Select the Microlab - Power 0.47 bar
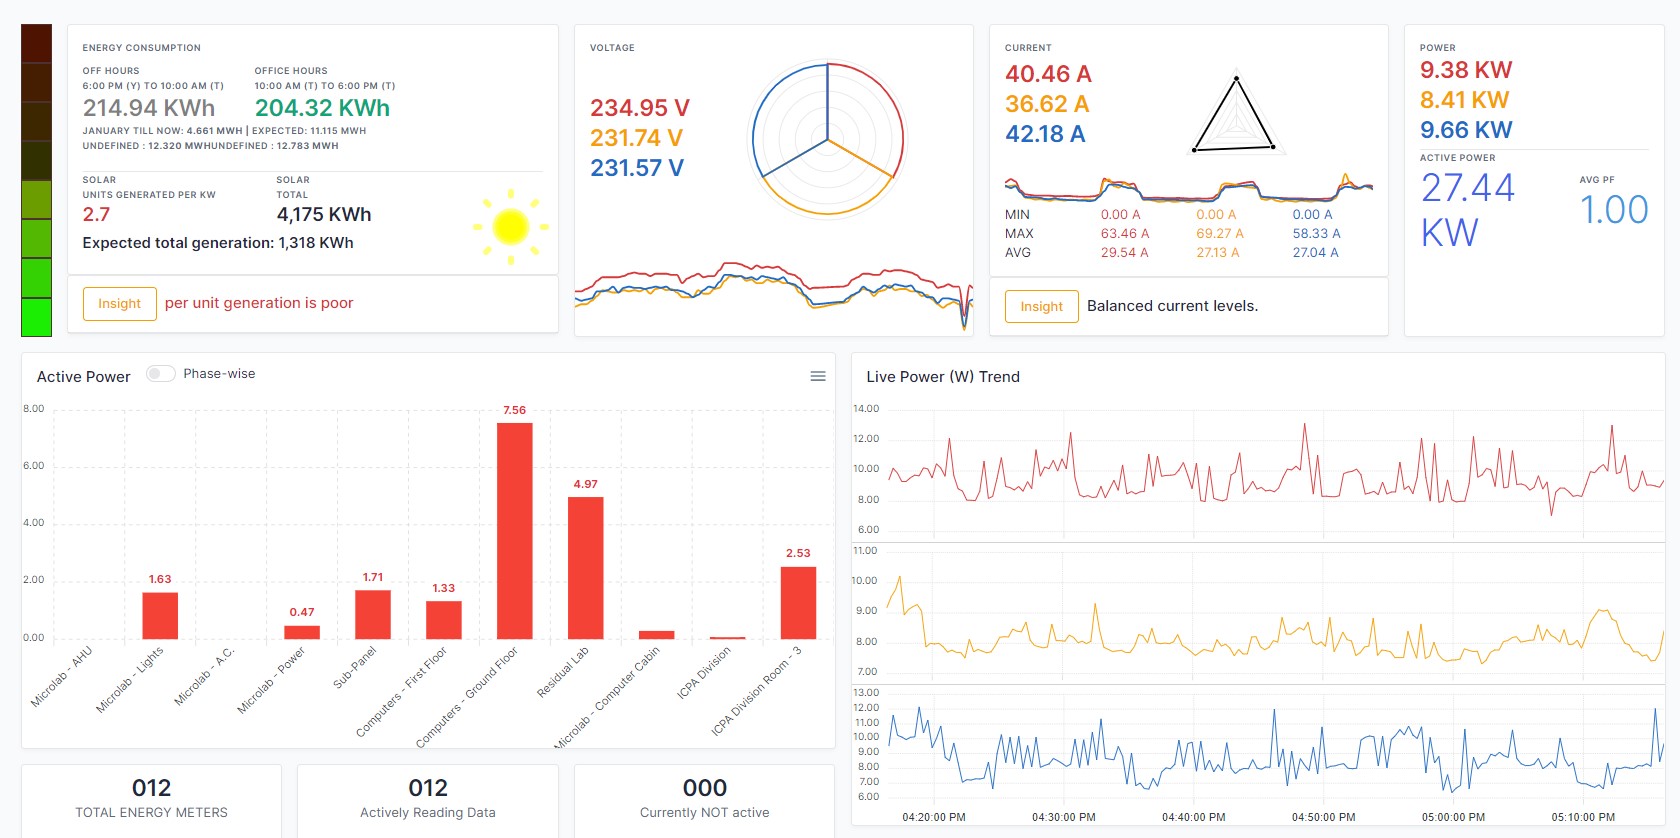This screenshot has width=1680, height=838. point(302,632)
